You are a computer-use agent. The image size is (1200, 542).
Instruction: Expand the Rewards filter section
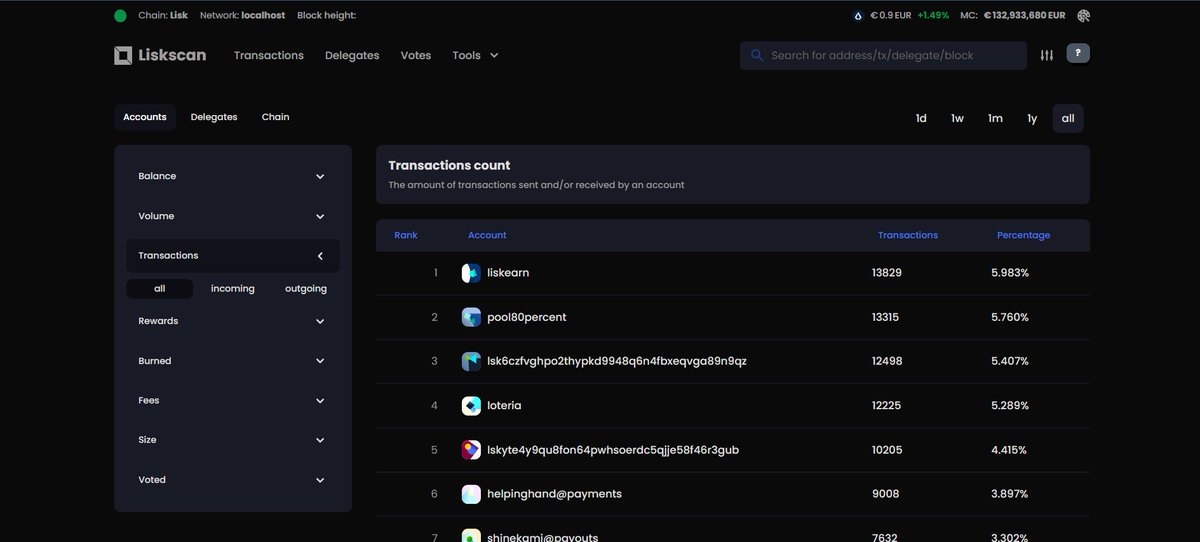coord(233,321)
